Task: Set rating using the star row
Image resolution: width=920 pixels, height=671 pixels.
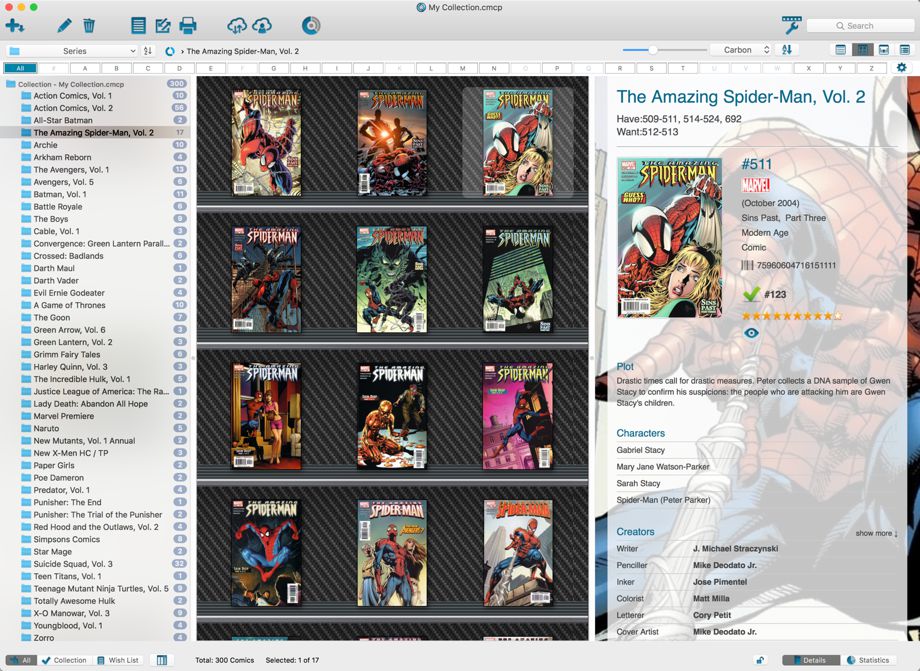Action: (x=793, y=316)
